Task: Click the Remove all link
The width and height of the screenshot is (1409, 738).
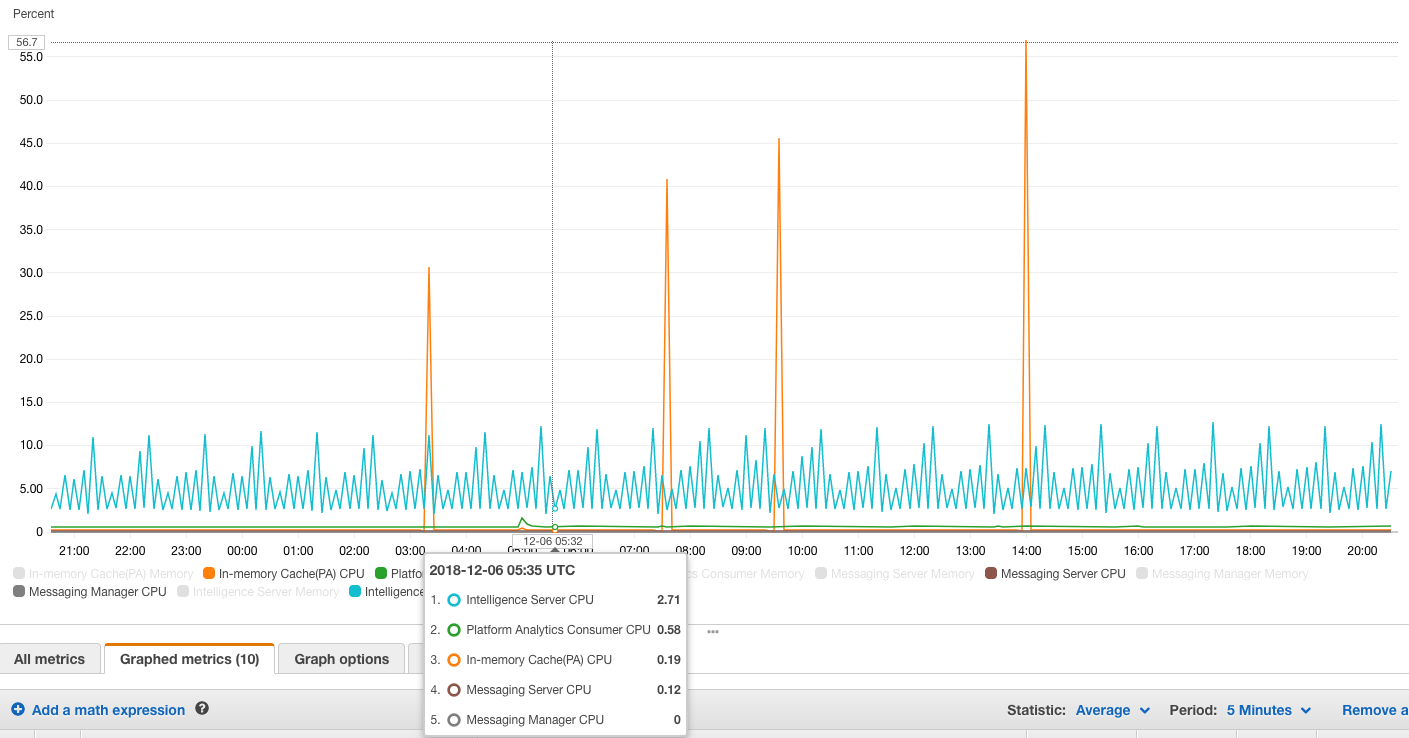Action: coord(1374,710)
